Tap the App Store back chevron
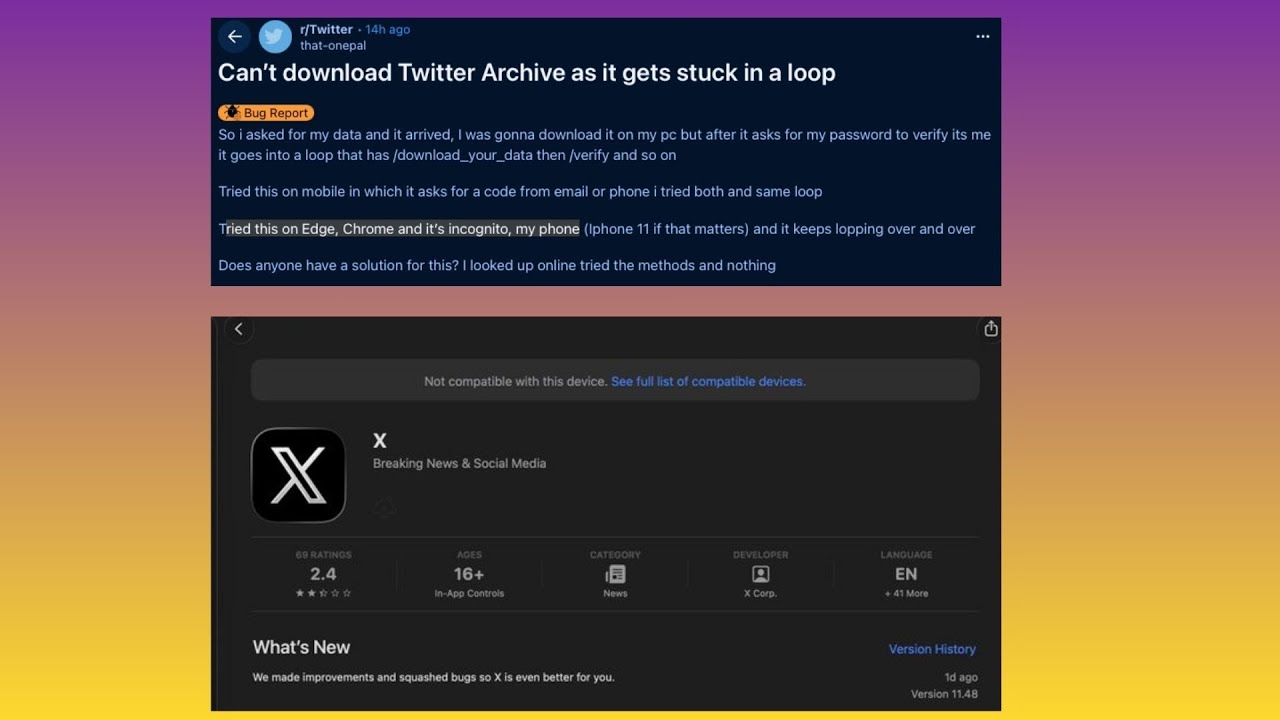This screenshot has width=1280, height=720. point(238,329)
